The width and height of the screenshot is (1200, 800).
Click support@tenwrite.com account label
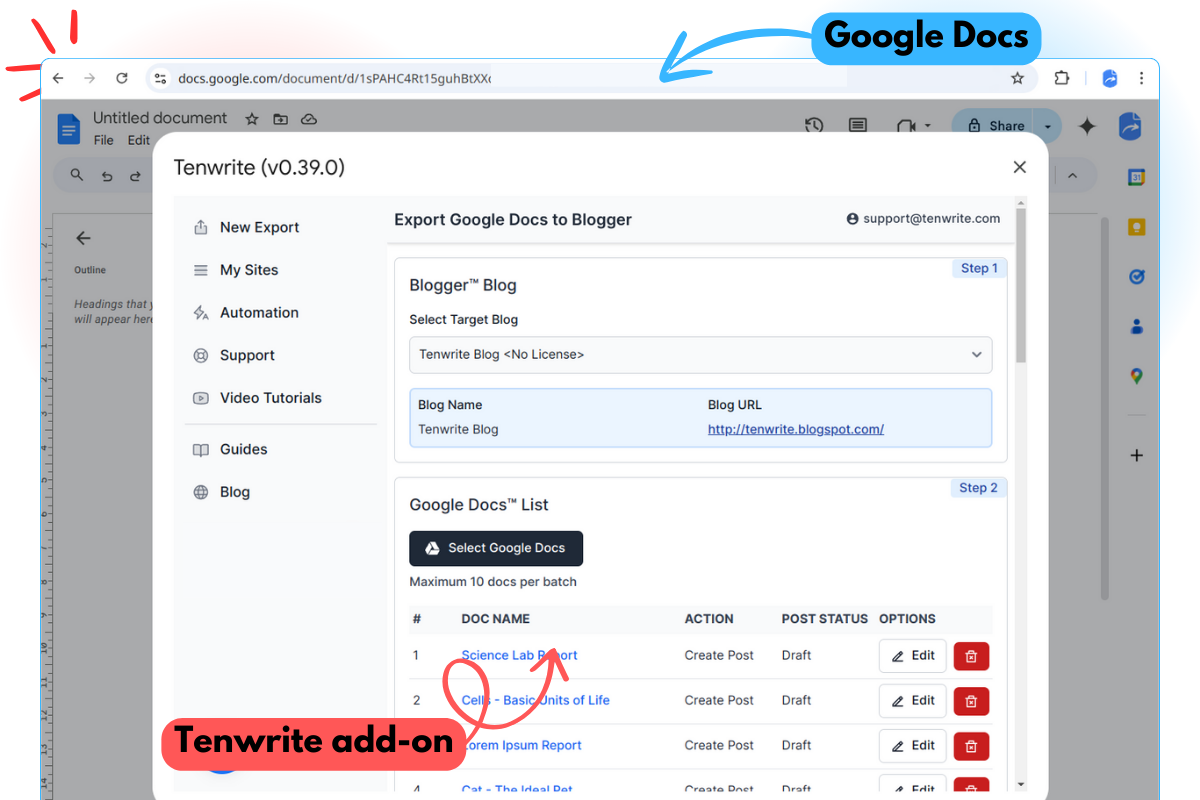click(x=923, y=218)
